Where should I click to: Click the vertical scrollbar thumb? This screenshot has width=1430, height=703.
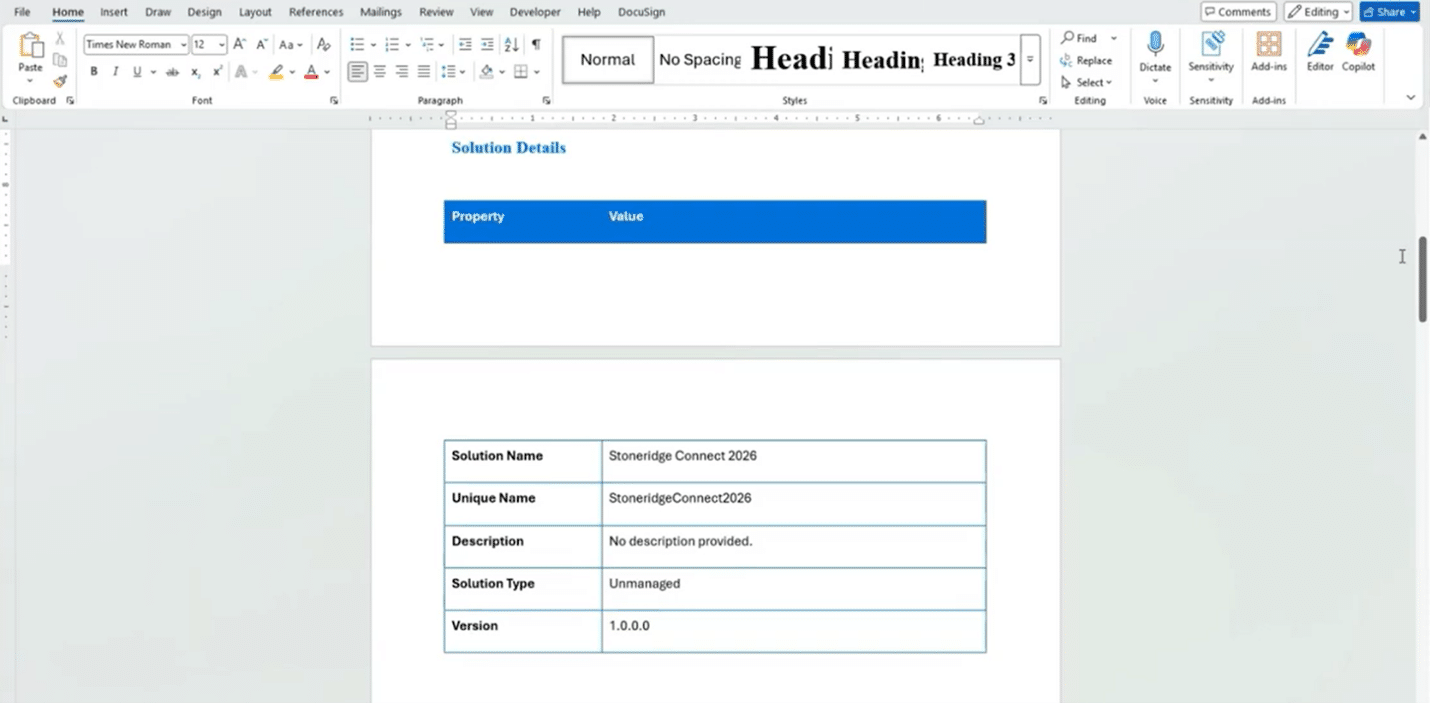click(1422, 279)
